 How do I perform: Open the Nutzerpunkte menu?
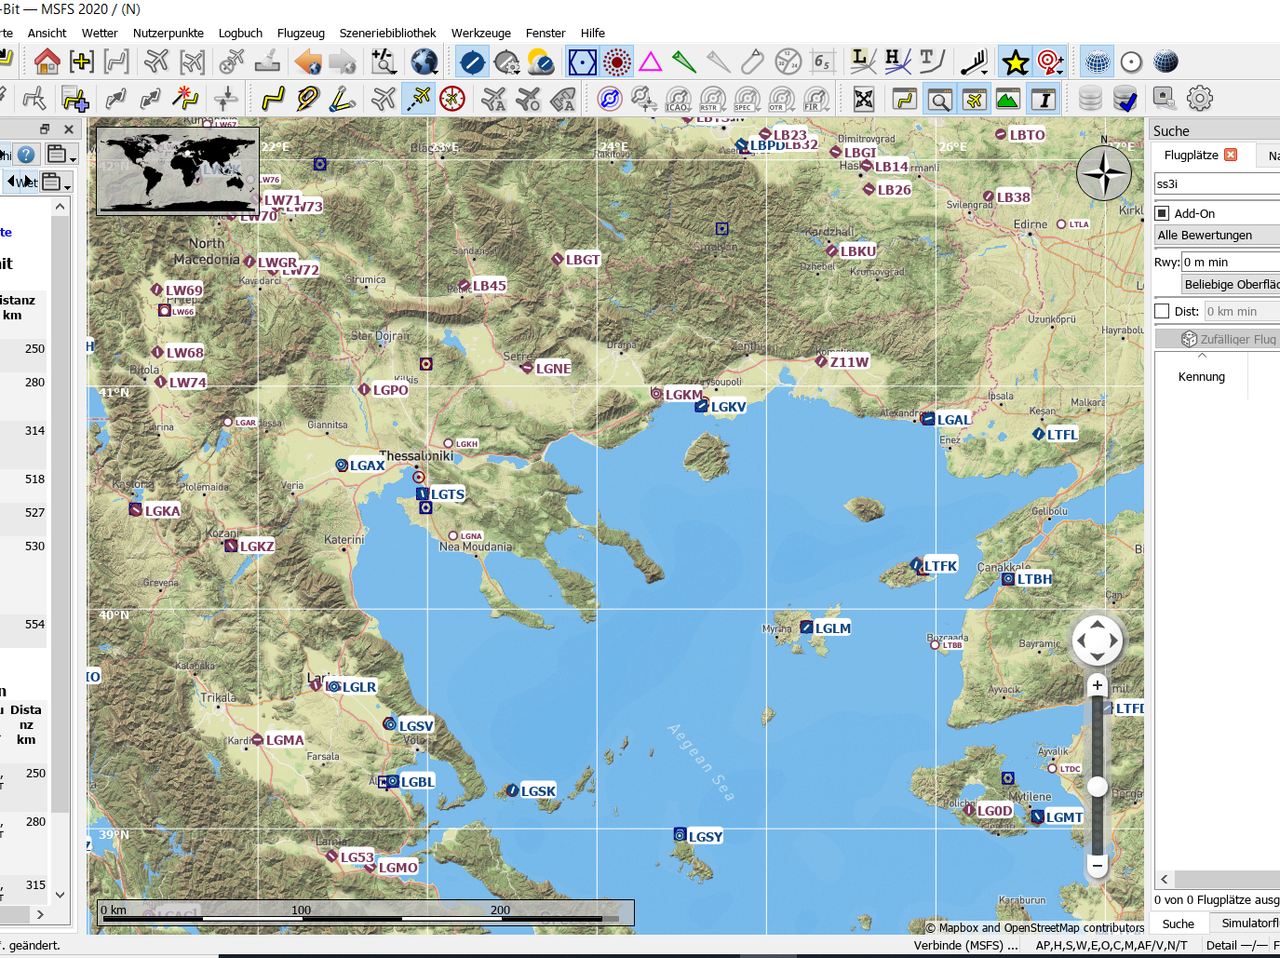(x=168, y=33)
